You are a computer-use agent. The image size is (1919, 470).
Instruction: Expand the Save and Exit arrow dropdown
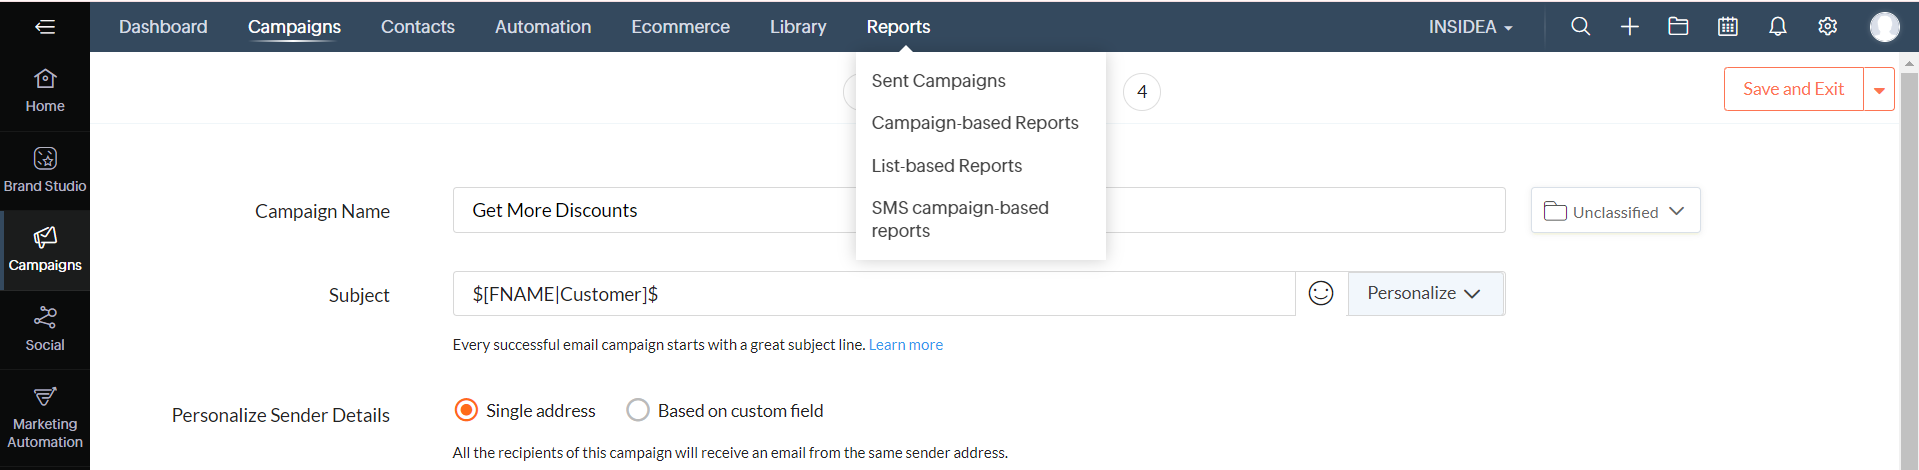point(1879,89)
